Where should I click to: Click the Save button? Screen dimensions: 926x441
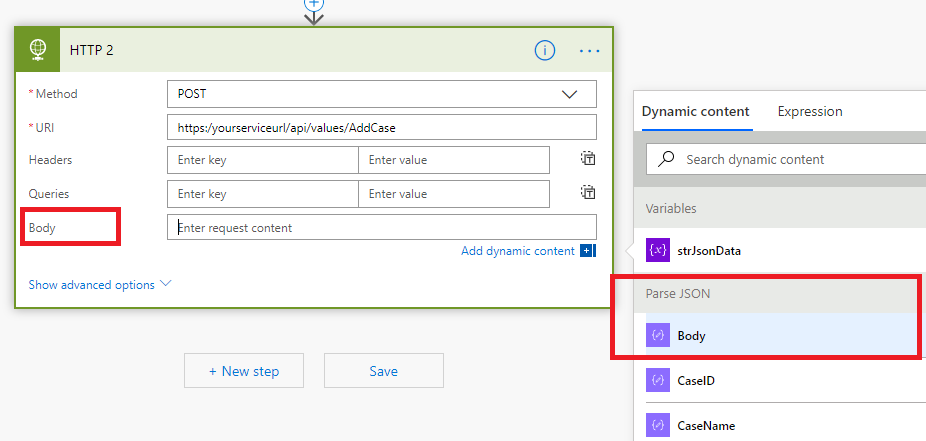tap(383, 371)
